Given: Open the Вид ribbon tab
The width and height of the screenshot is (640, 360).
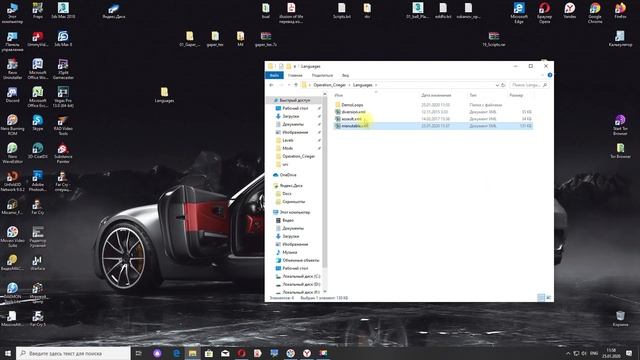Looking at the screenshot, I should pos(345,76).
